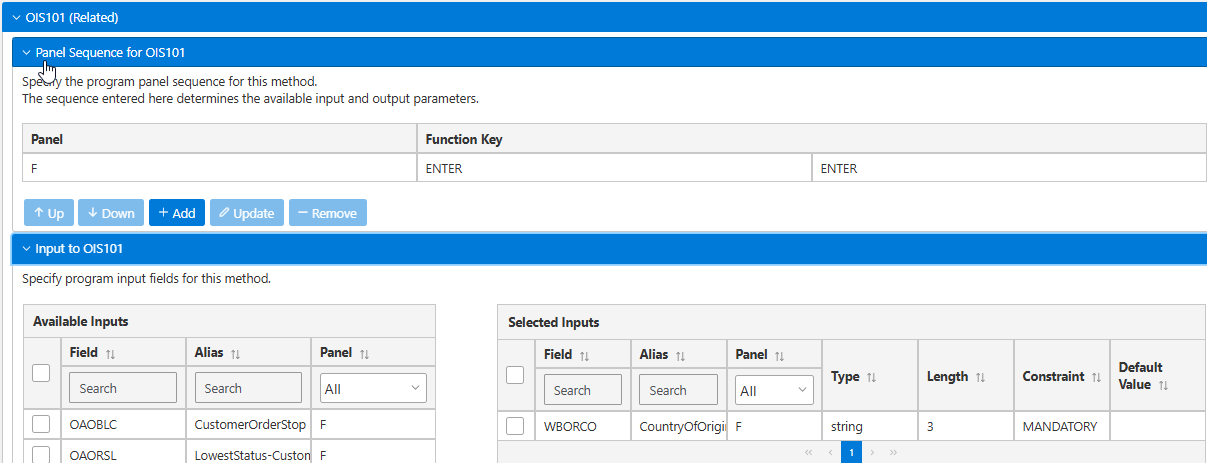Tick the WBORCO selected input checkbox
This screenshot has height=463, width=1207.
pyautogui.click(x=515, y=426)
